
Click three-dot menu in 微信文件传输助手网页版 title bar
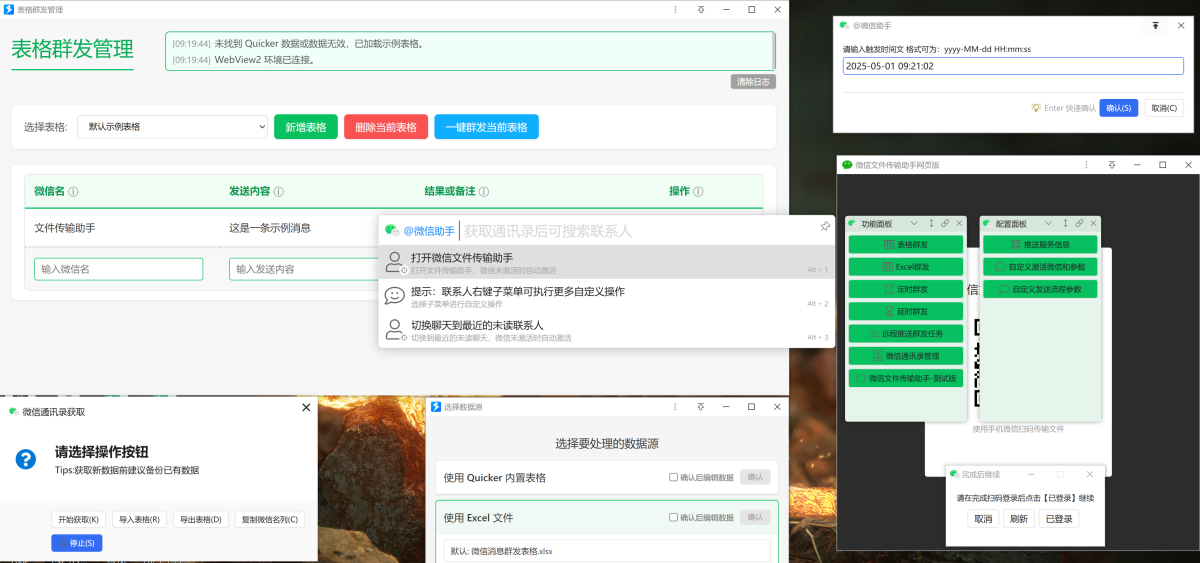pos(1087,165)
